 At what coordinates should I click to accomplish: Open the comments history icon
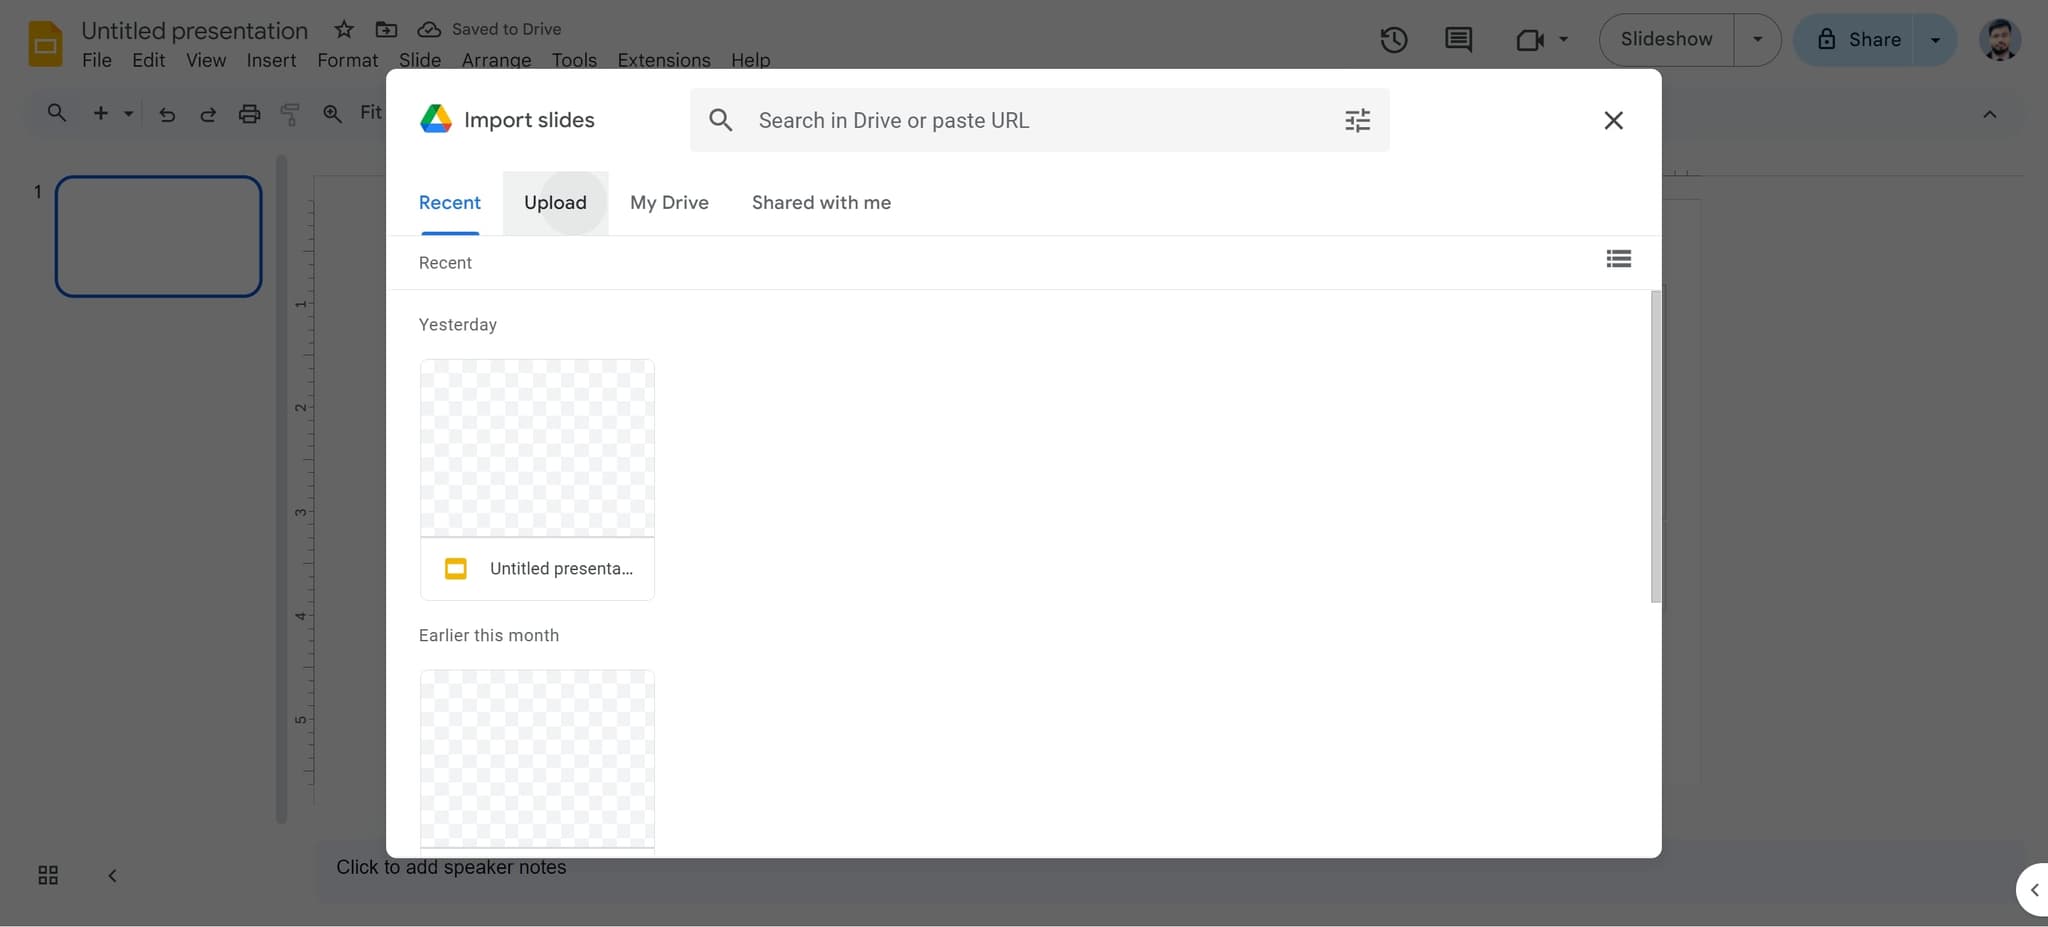point(1458,40)
